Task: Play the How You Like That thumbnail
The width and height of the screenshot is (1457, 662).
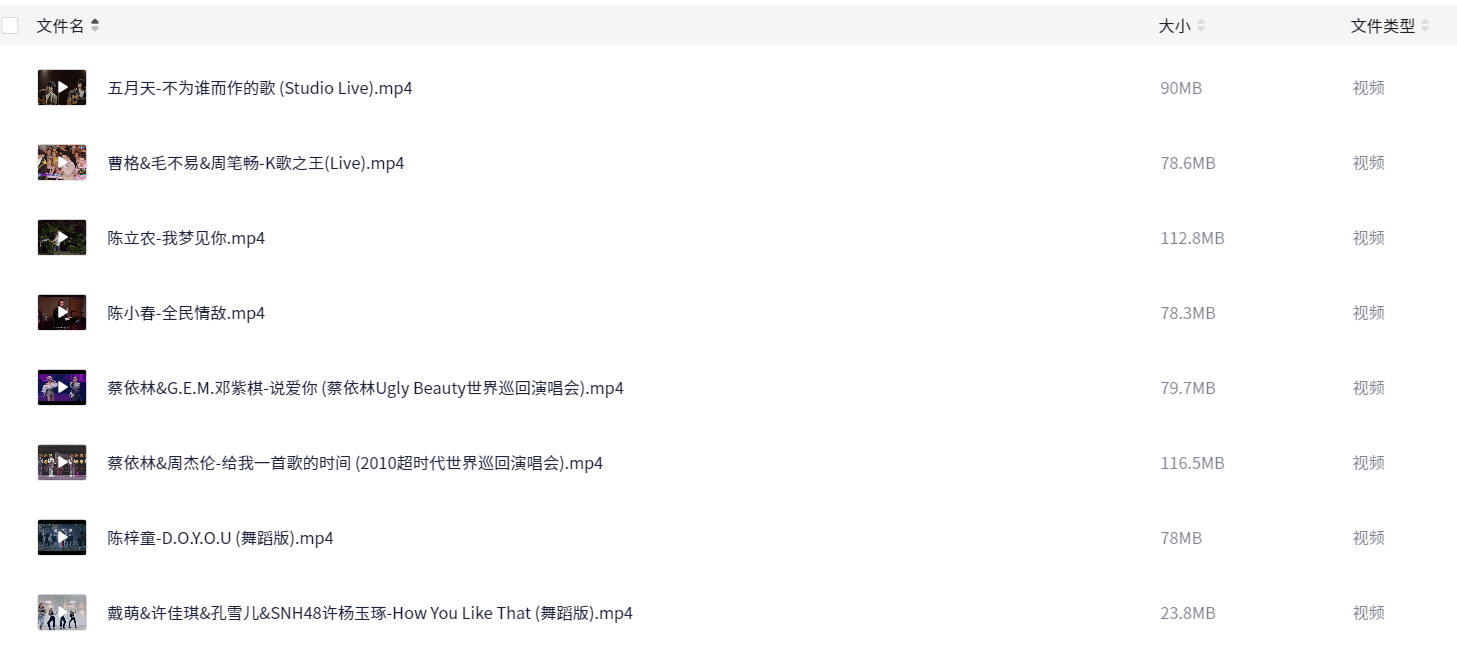Action: (62, 613)
